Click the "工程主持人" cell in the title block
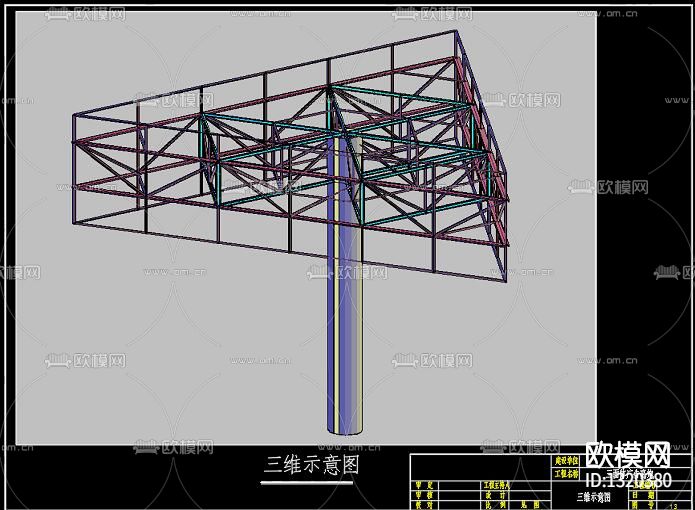Screen dimensions: 695x510 pos(497,486)
